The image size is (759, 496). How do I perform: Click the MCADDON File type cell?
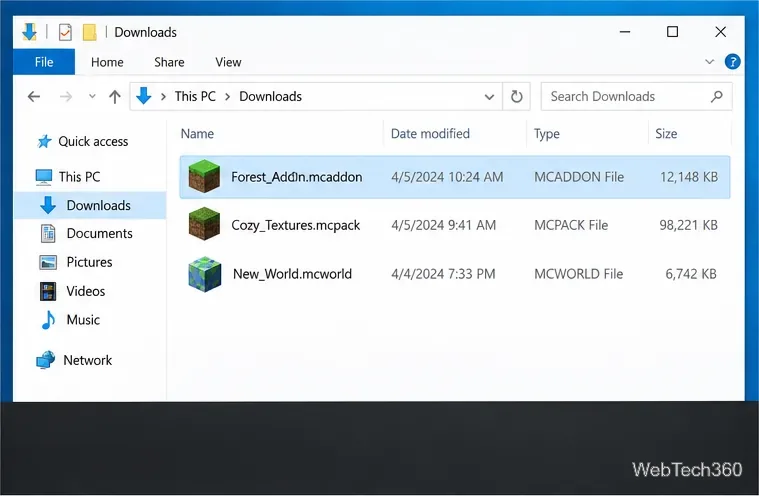click(578, 177)
